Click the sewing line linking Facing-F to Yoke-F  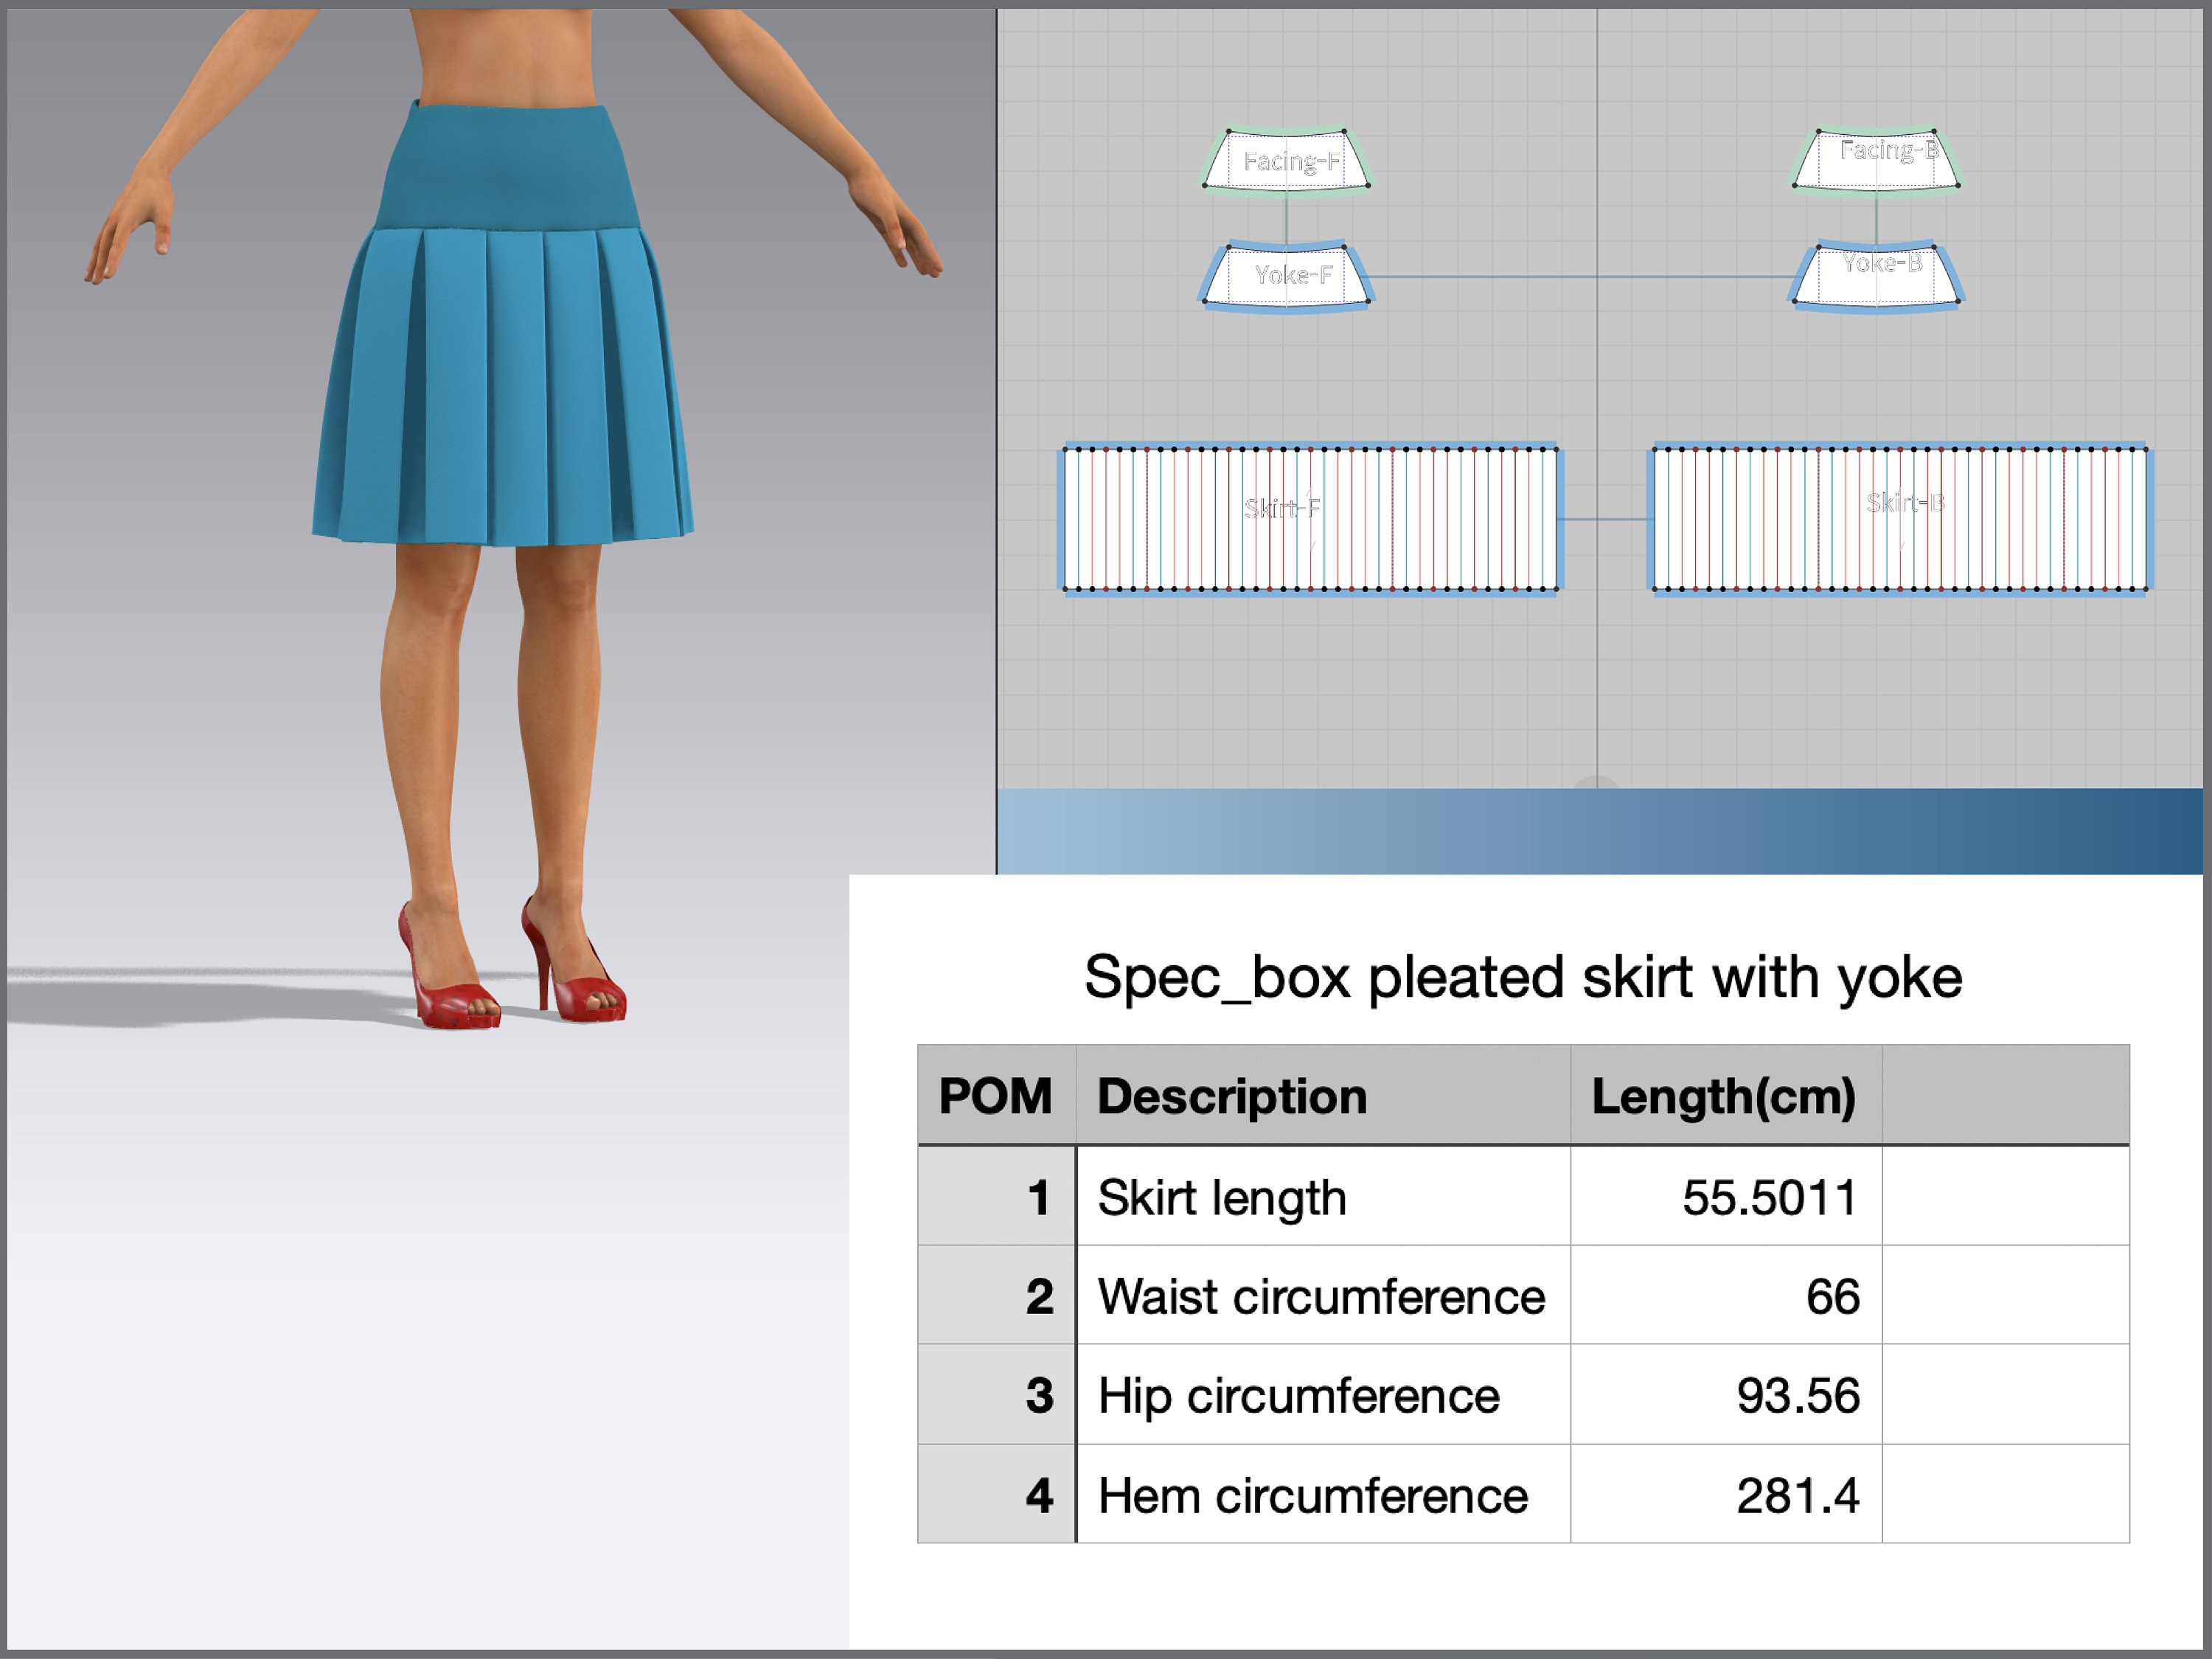[x=1286, y=218]
